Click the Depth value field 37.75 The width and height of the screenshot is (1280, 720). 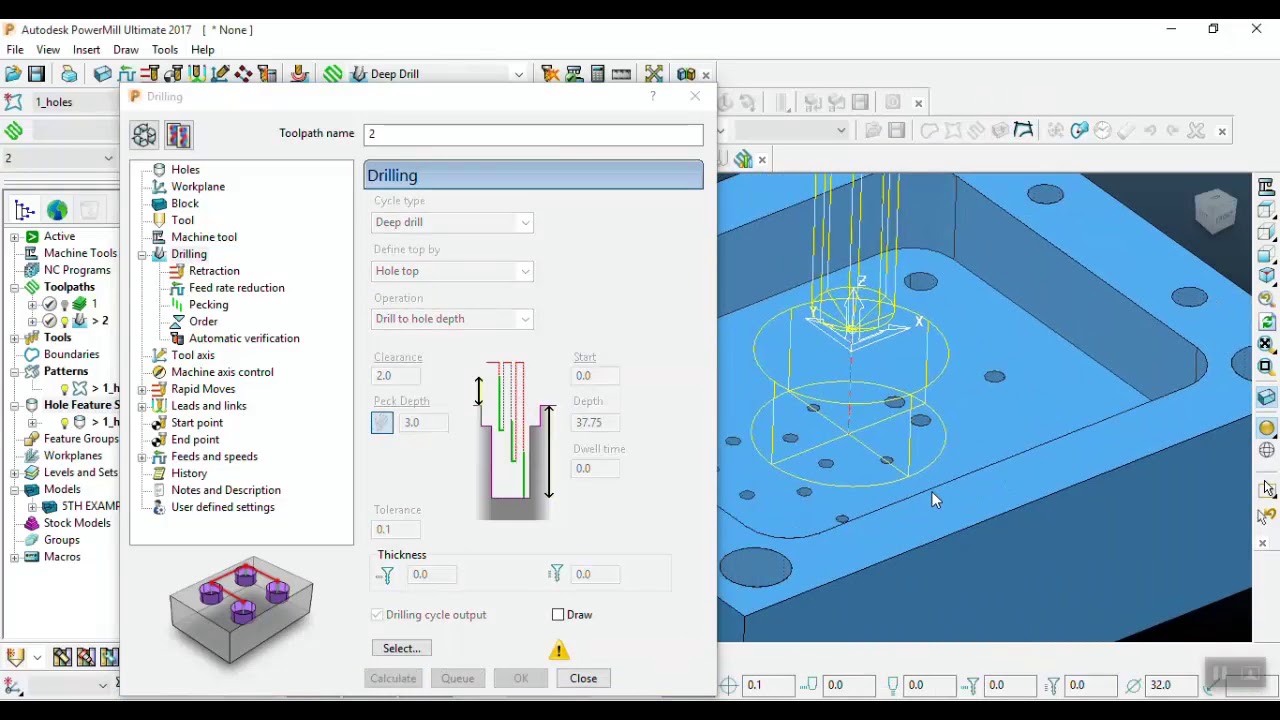pos(597,423)
